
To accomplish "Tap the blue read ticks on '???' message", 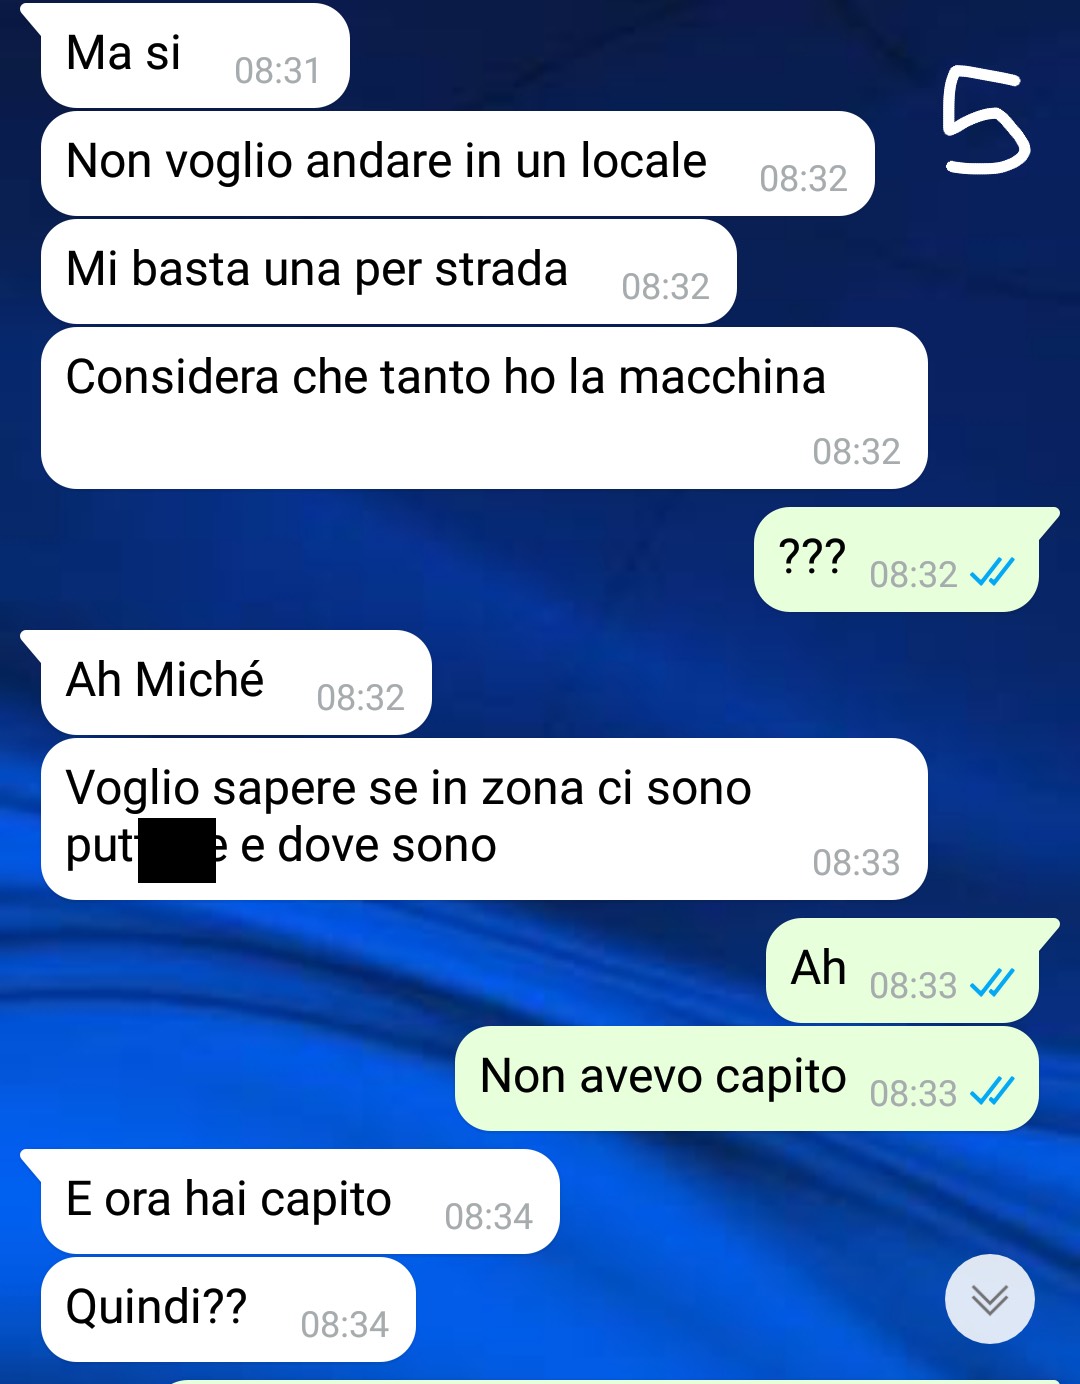I will point(992,572).
